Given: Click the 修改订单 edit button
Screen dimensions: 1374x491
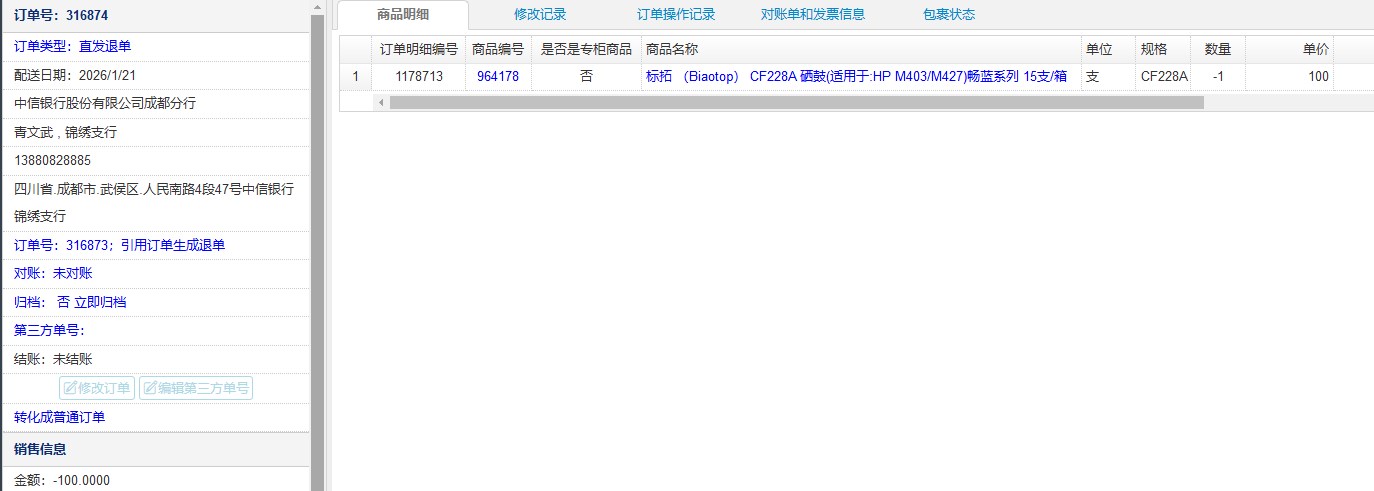Looking at the screenshot, I should click(x=97, y=388).
